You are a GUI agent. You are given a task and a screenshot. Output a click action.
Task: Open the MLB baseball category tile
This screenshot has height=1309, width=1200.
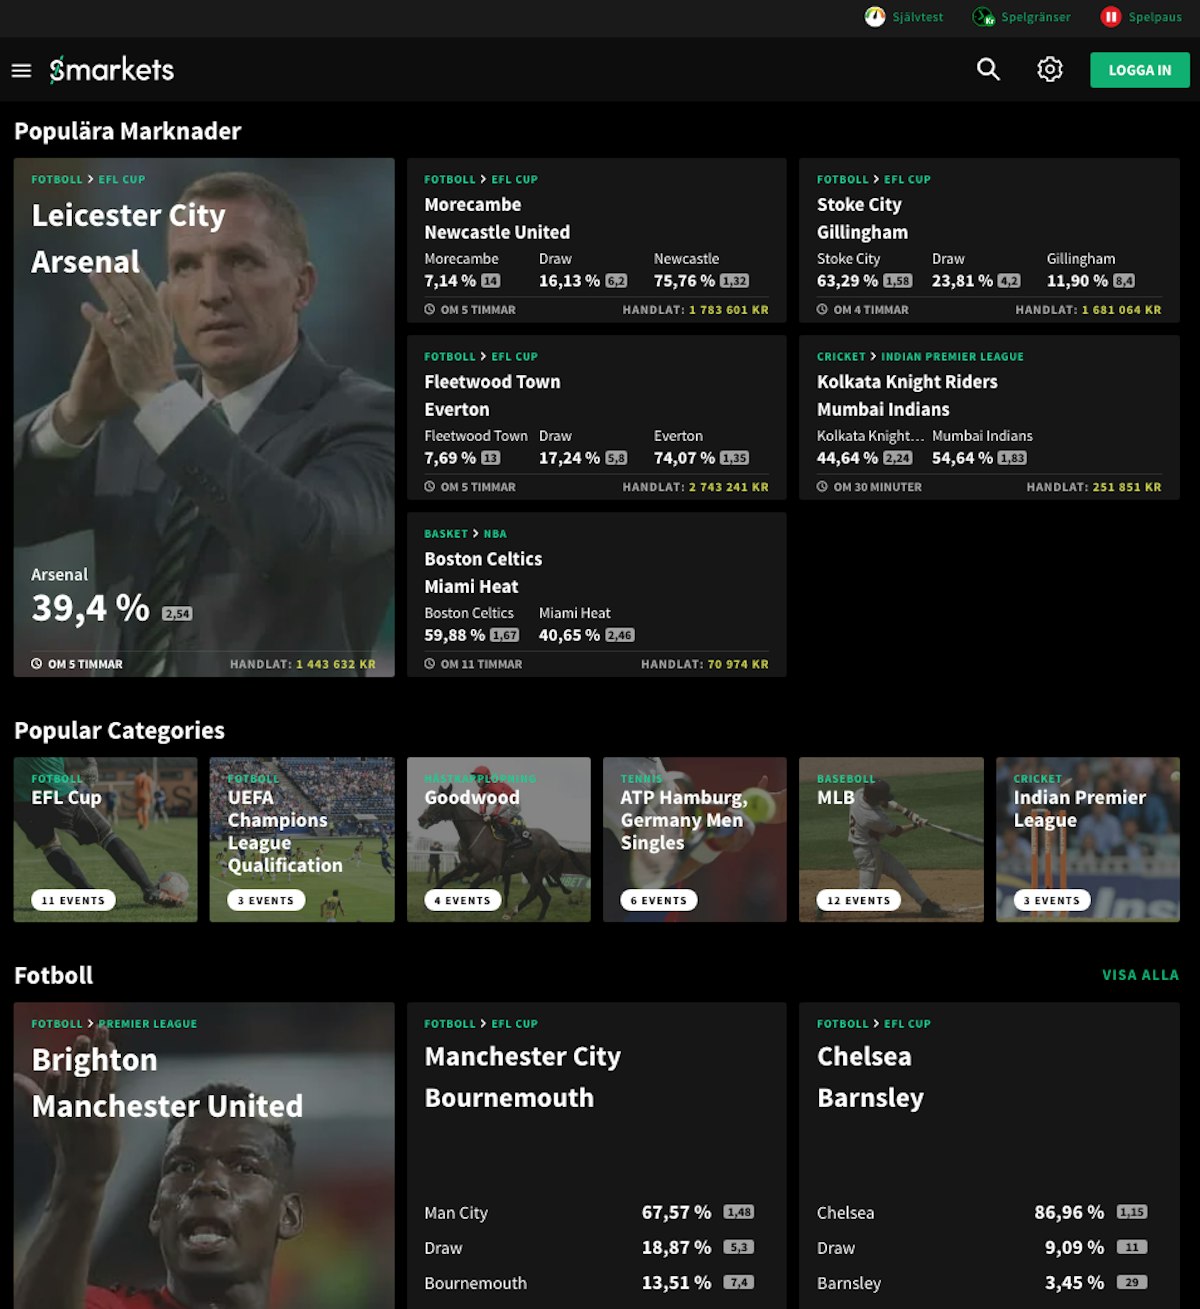coord(891,839)
